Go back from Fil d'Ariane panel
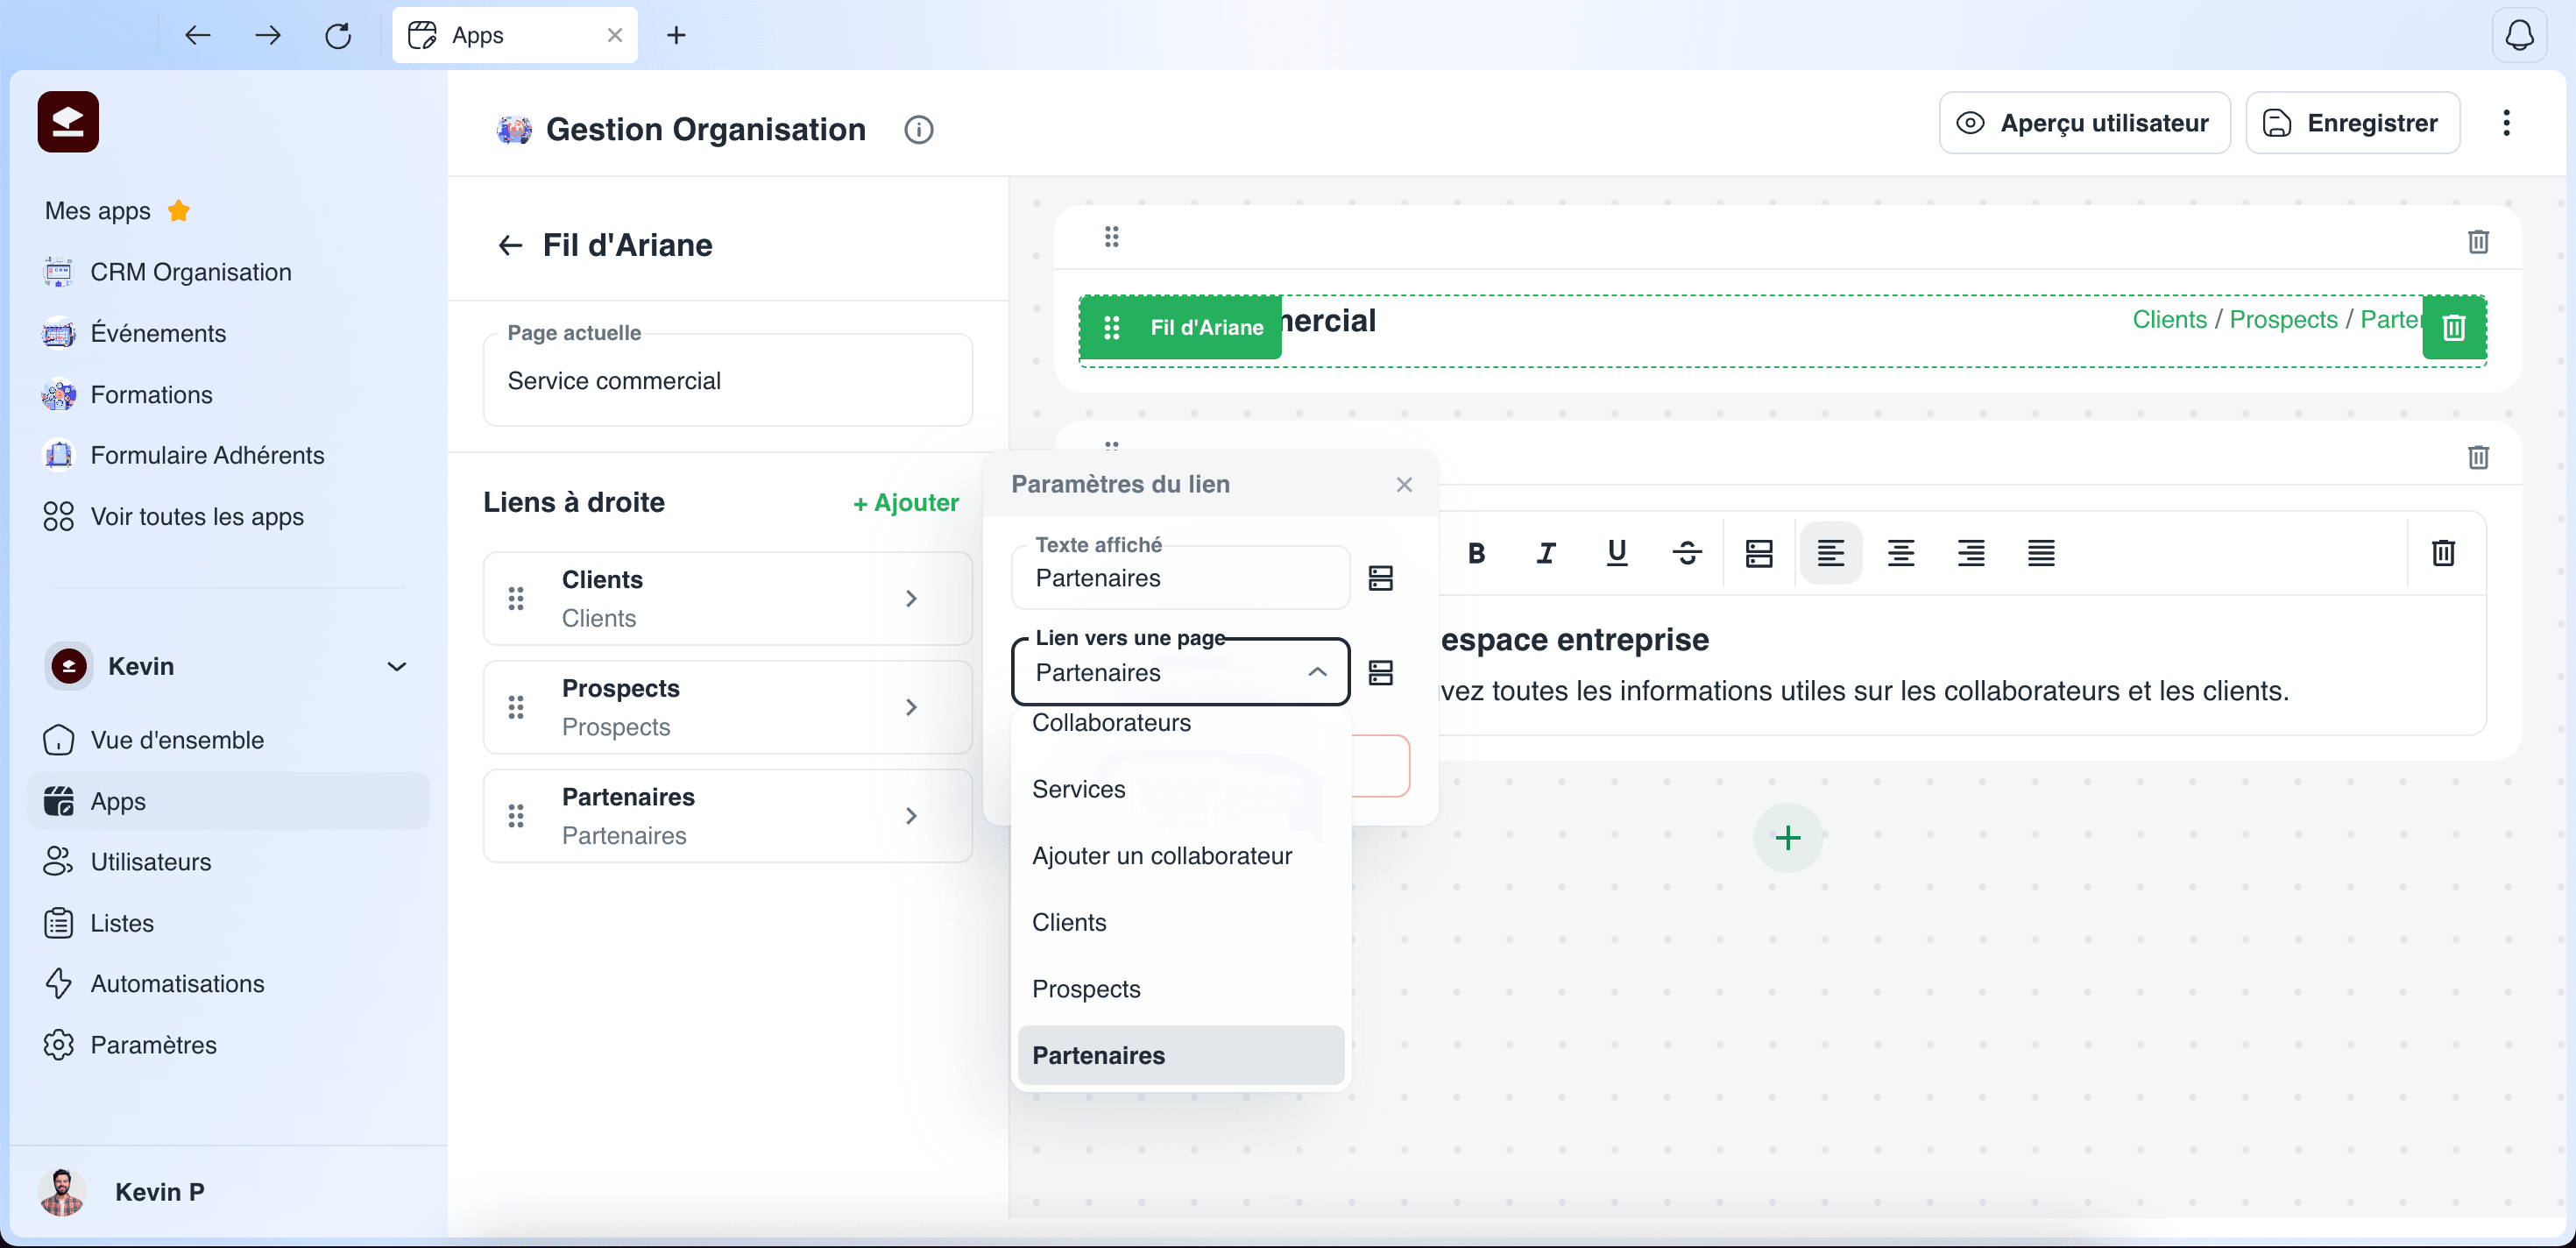 point(510,245)
